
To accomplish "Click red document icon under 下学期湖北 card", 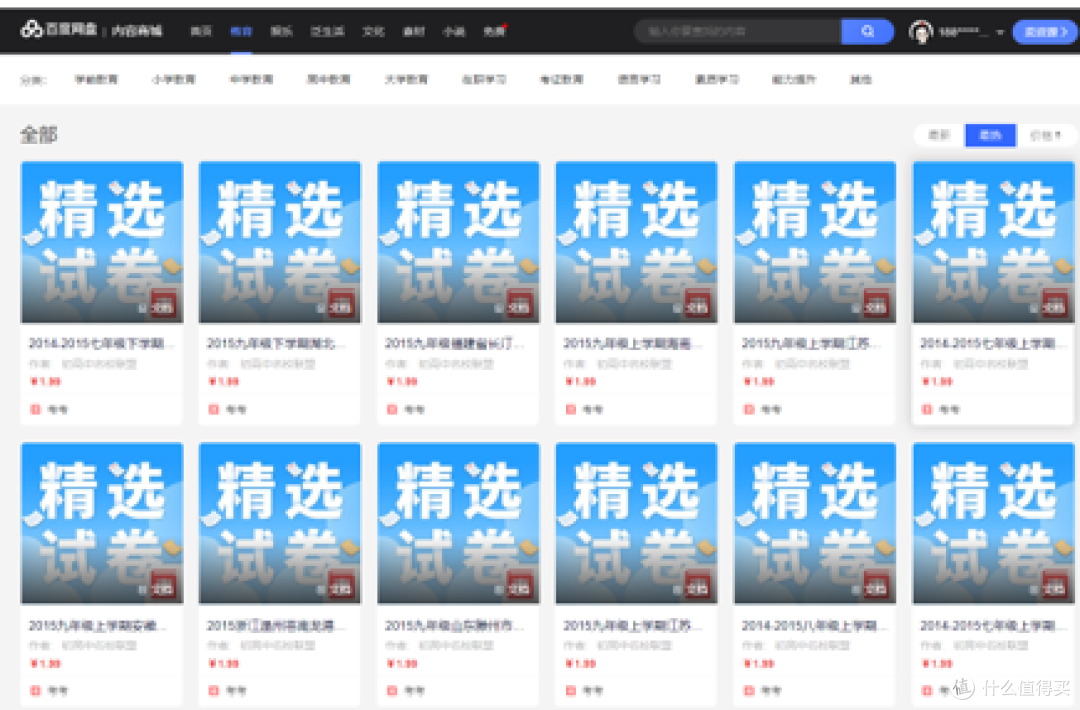I will [x=214, y=409].
